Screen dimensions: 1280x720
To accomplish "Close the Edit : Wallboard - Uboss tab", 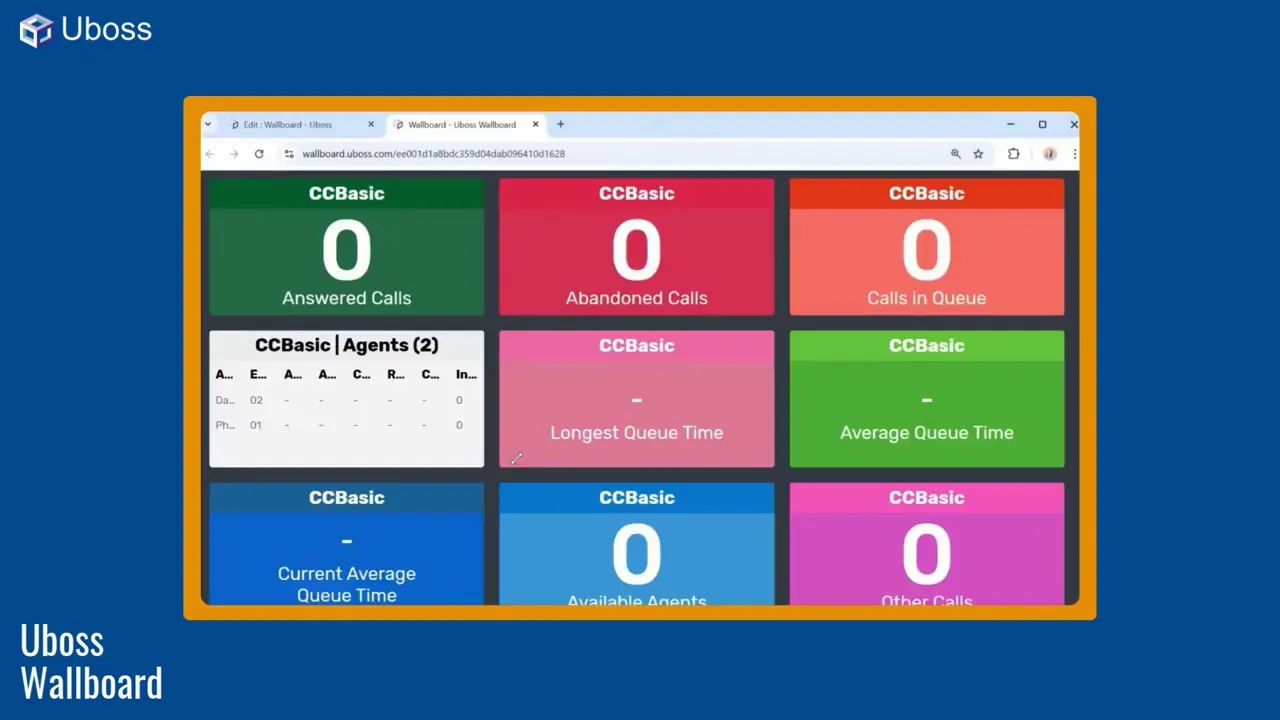I will point(371,124).
